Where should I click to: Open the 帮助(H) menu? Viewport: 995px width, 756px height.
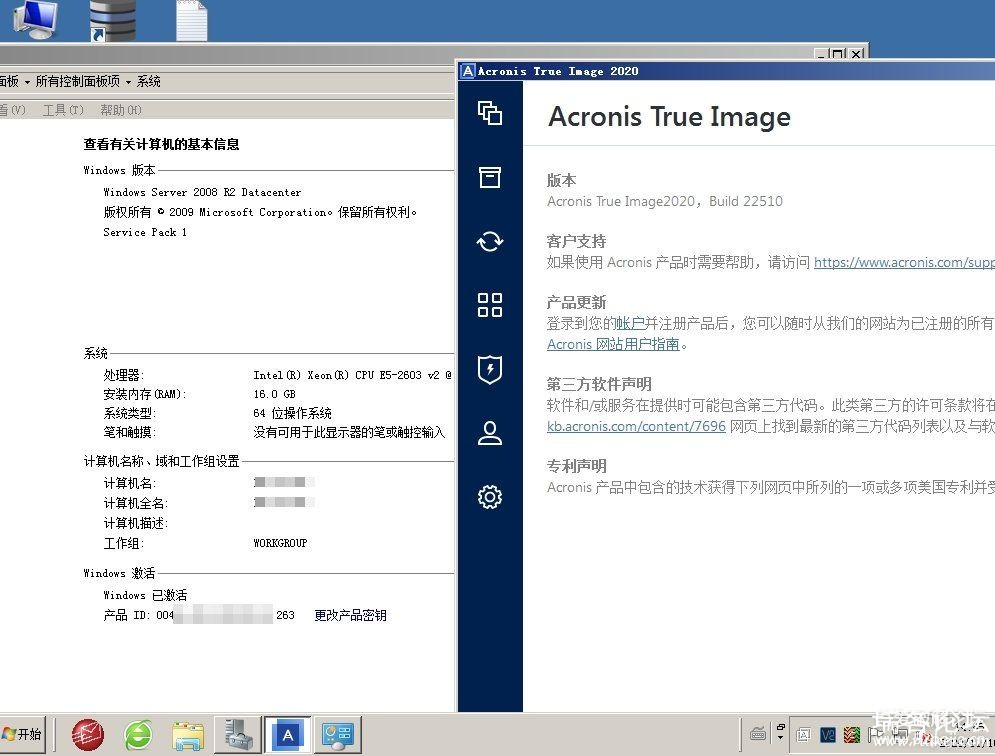coord(121,110)
